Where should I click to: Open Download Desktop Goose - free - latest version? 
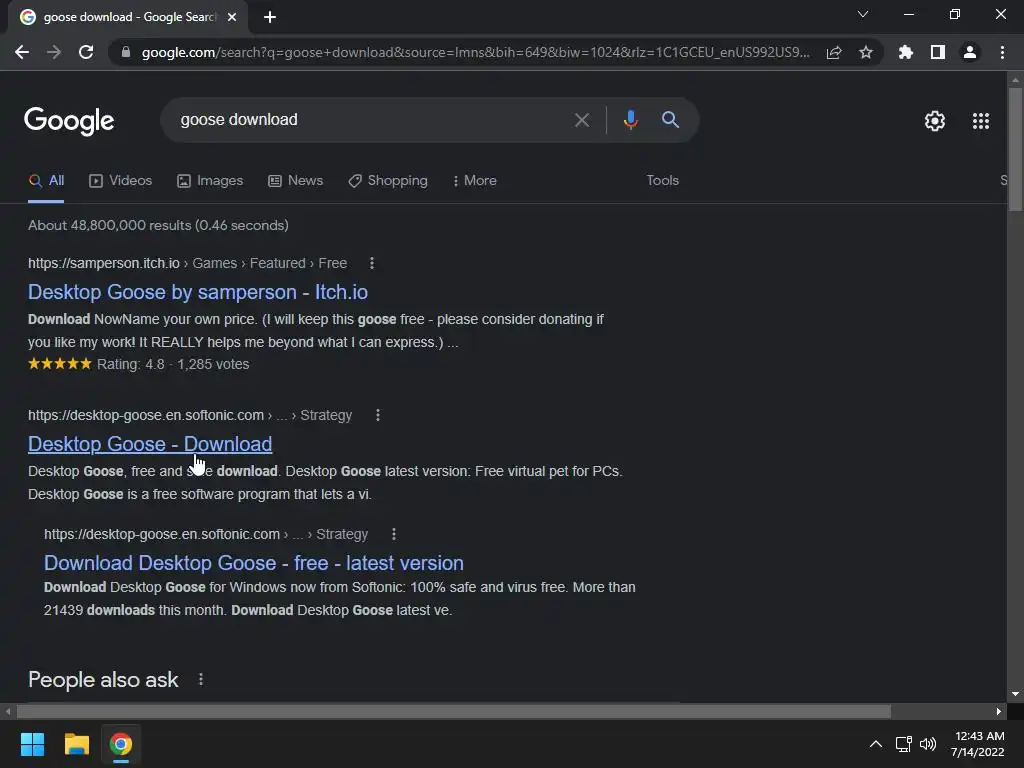coord(254,563)
